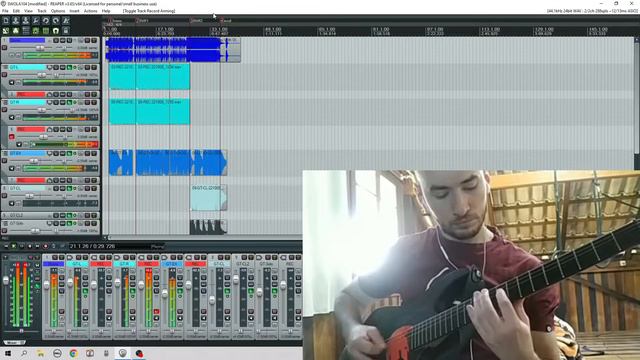This screenshot has width=640, height=360.
Task: Click the FX button on the GT R track
Action: (x=69, y=102)
